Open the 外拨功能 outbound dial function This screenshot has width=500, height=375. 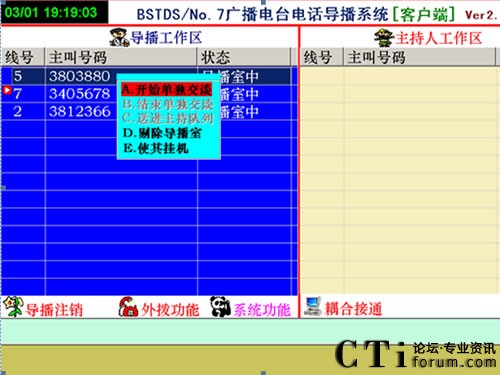tap(170, 310)
